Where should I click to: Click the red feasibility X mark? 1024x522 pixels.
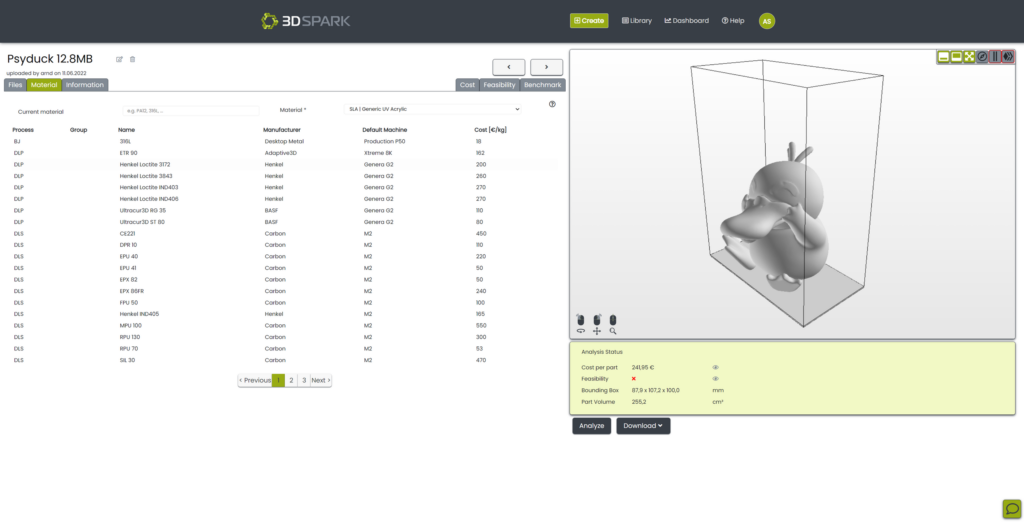(633, 379)
